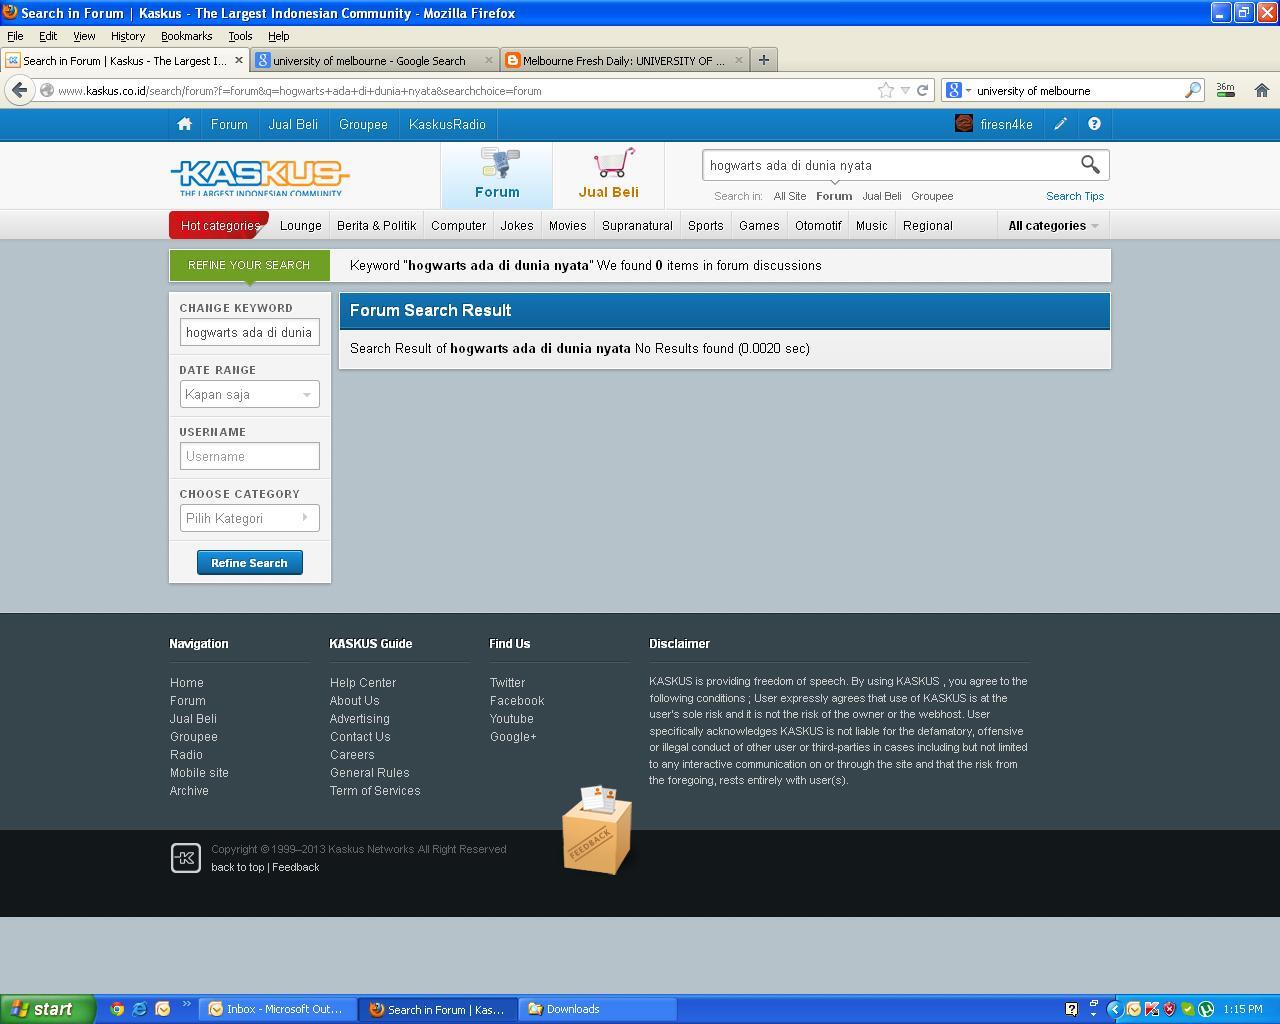
Task: Open the Otomotif category
Action: click(818, 225)
